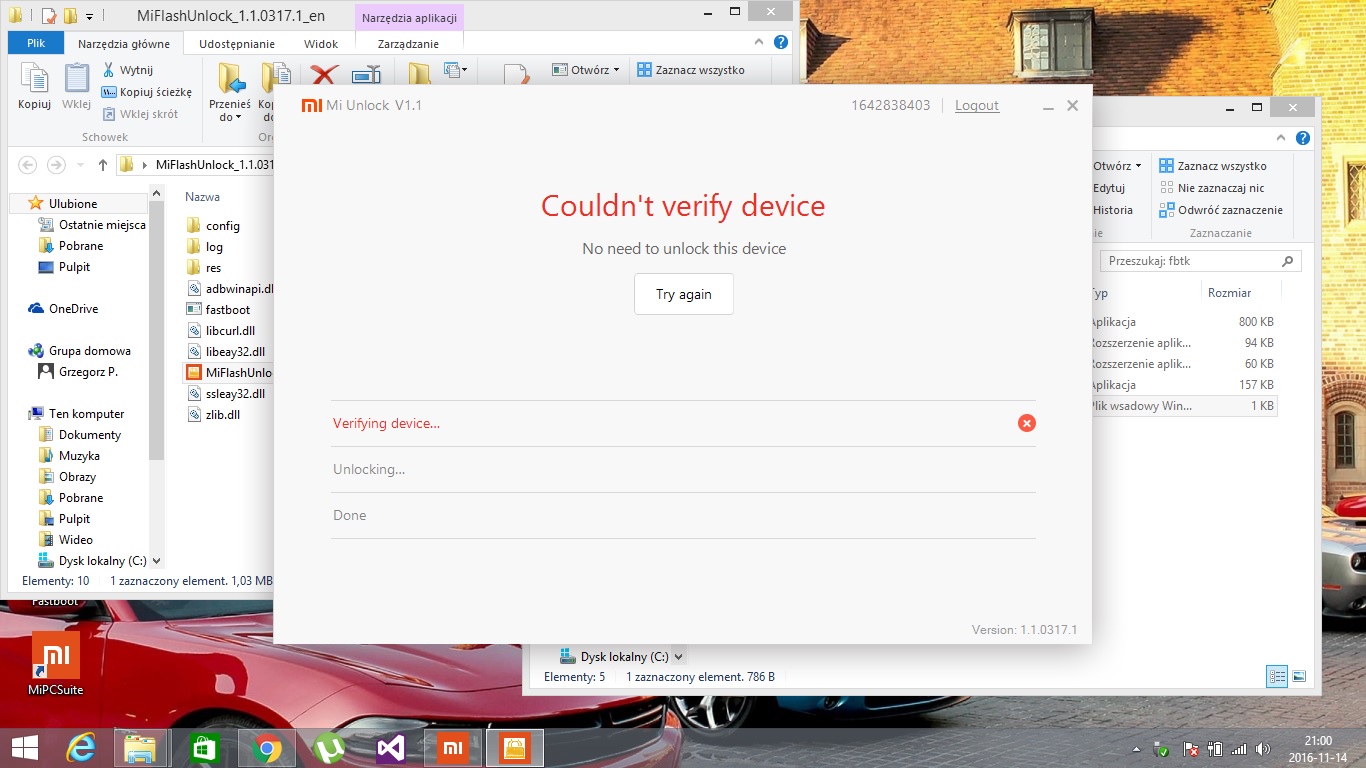Click Zaznacz wszystko in the right Explorer window
Viewport: 1366px width, 768px height.
[1212, 166]
